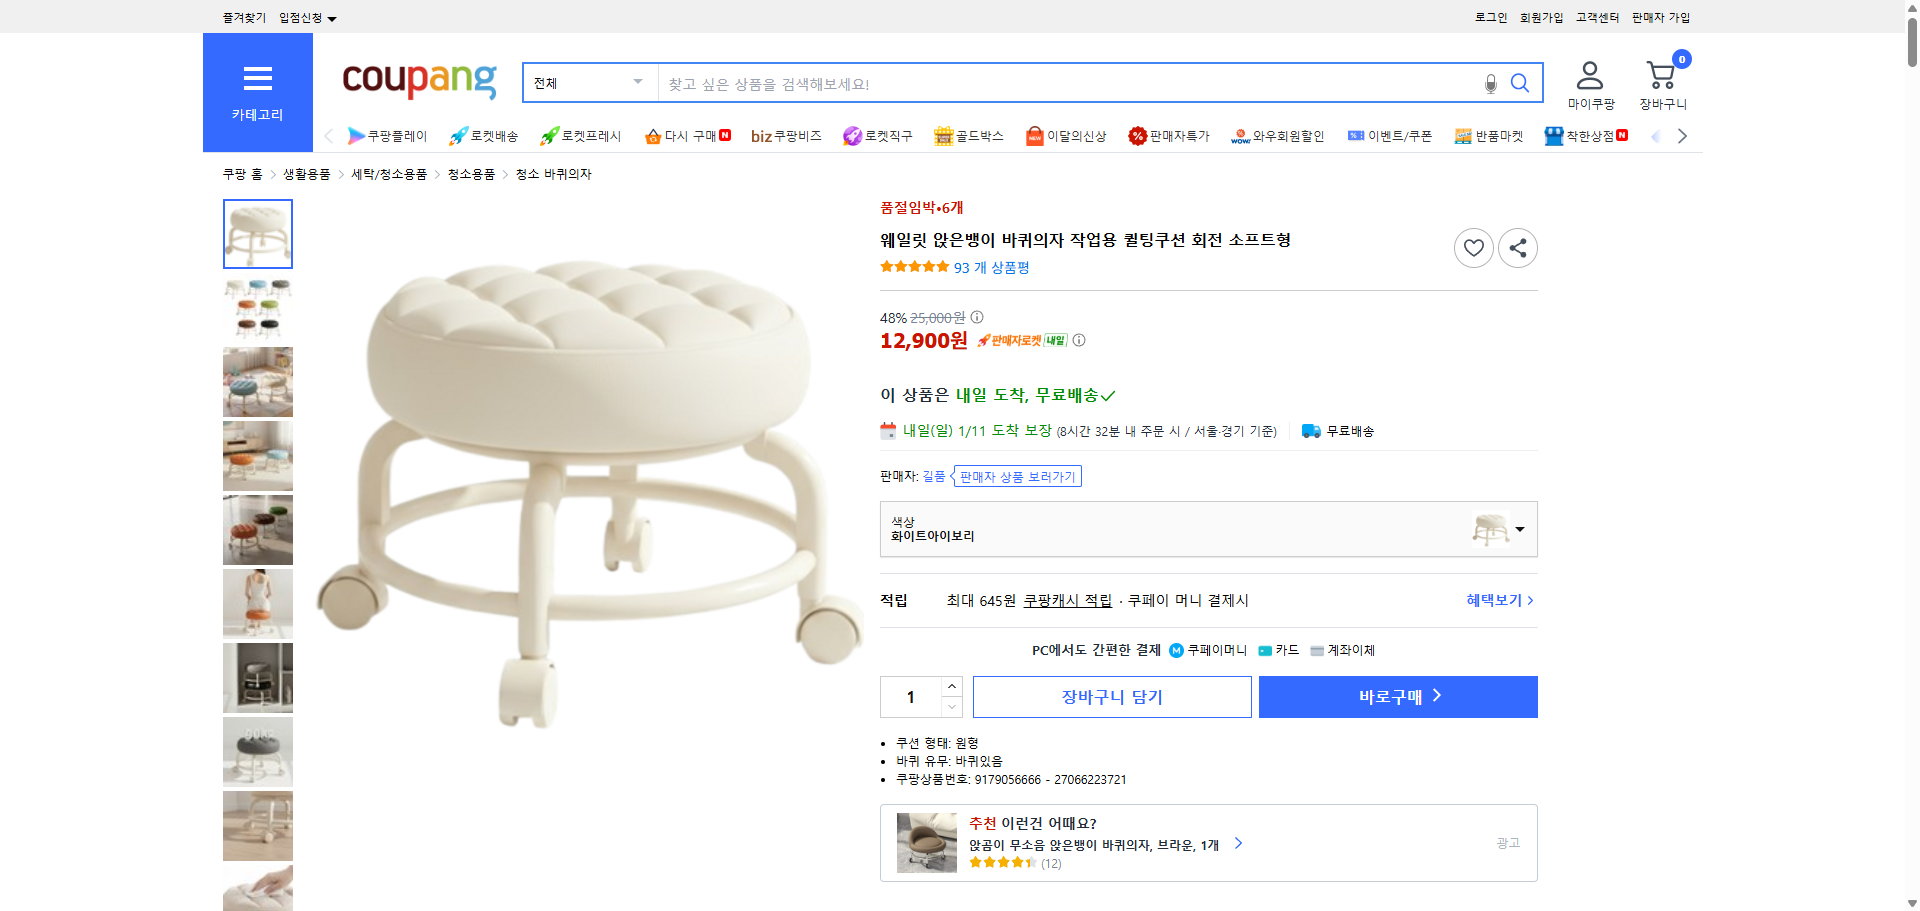Increase quantity with the up stepper arrow
The height and width of the screenshot is (911, 1920).
point(951,685)
